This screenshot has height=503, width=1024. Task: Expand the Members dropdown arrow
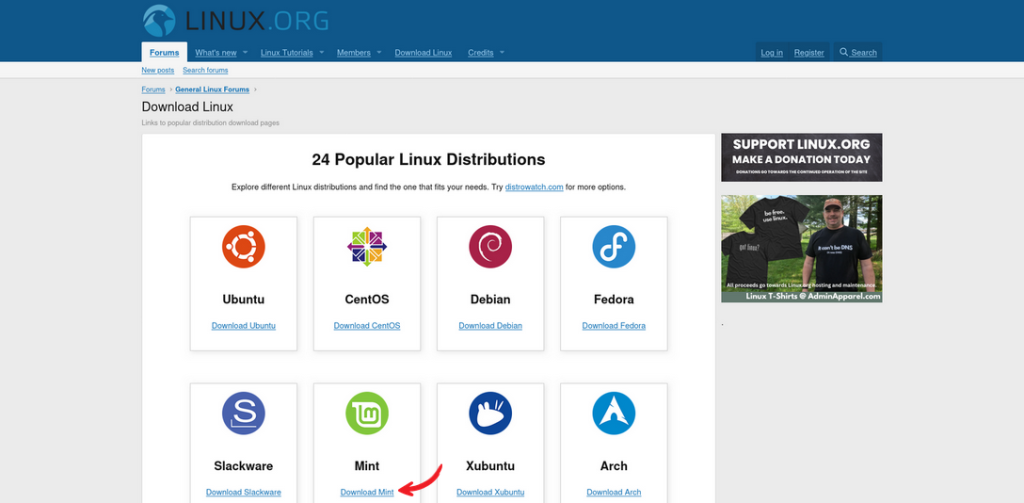pos(380,53)
